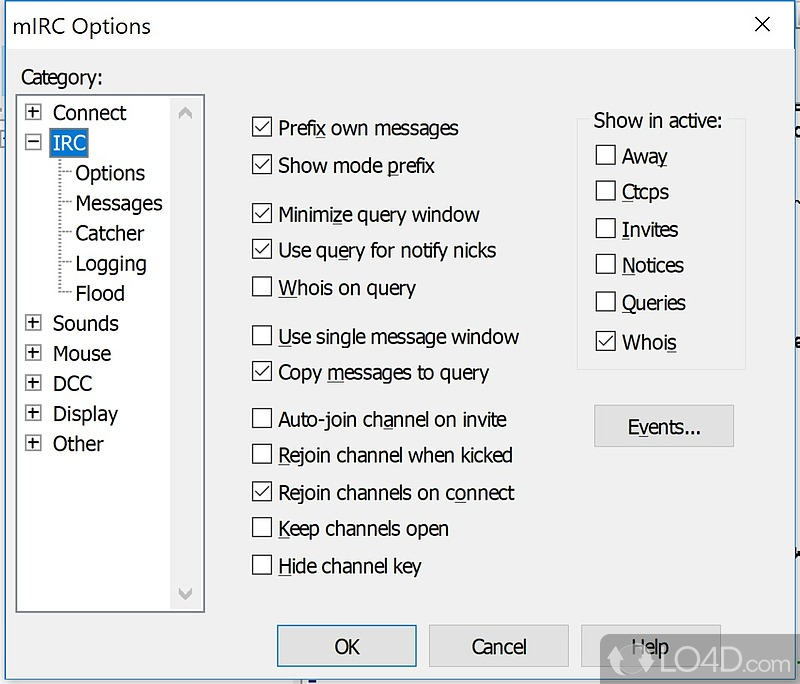Expand the Display category node
The width and height of the screenshot is (800, 684).
33,413
